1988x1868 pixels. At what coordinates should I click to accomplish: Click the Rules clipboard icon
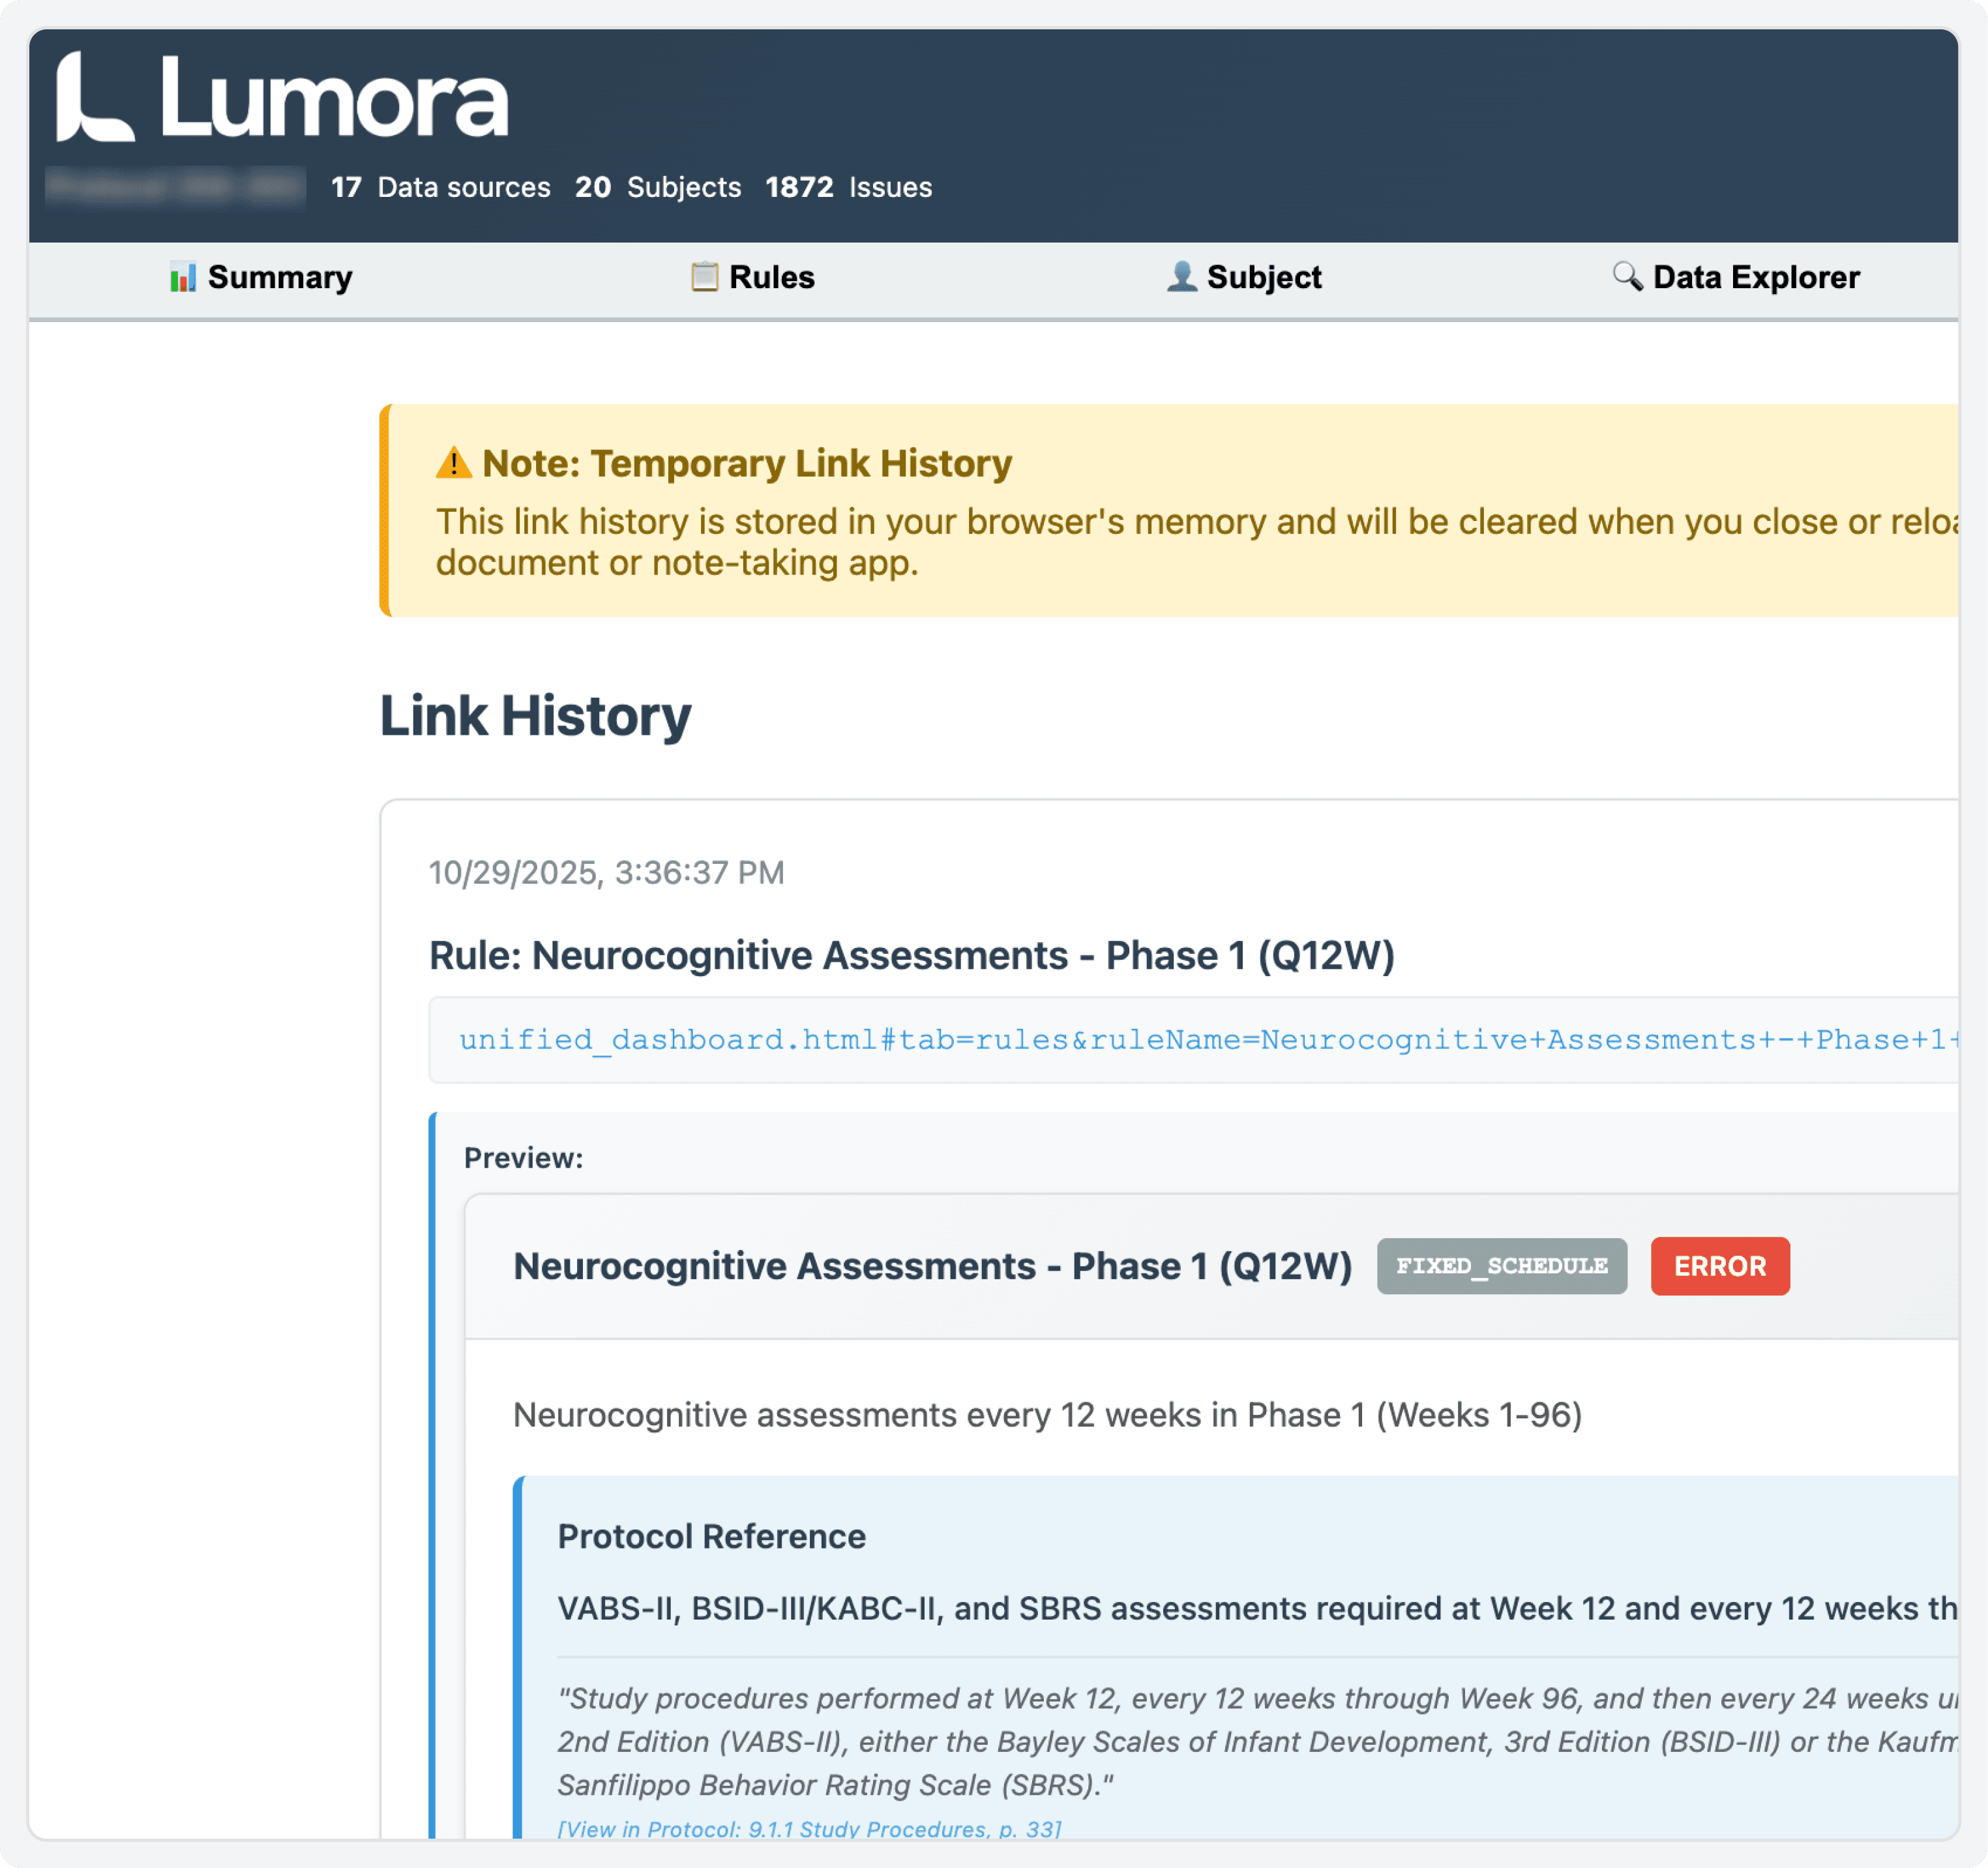tap(704, 277)
